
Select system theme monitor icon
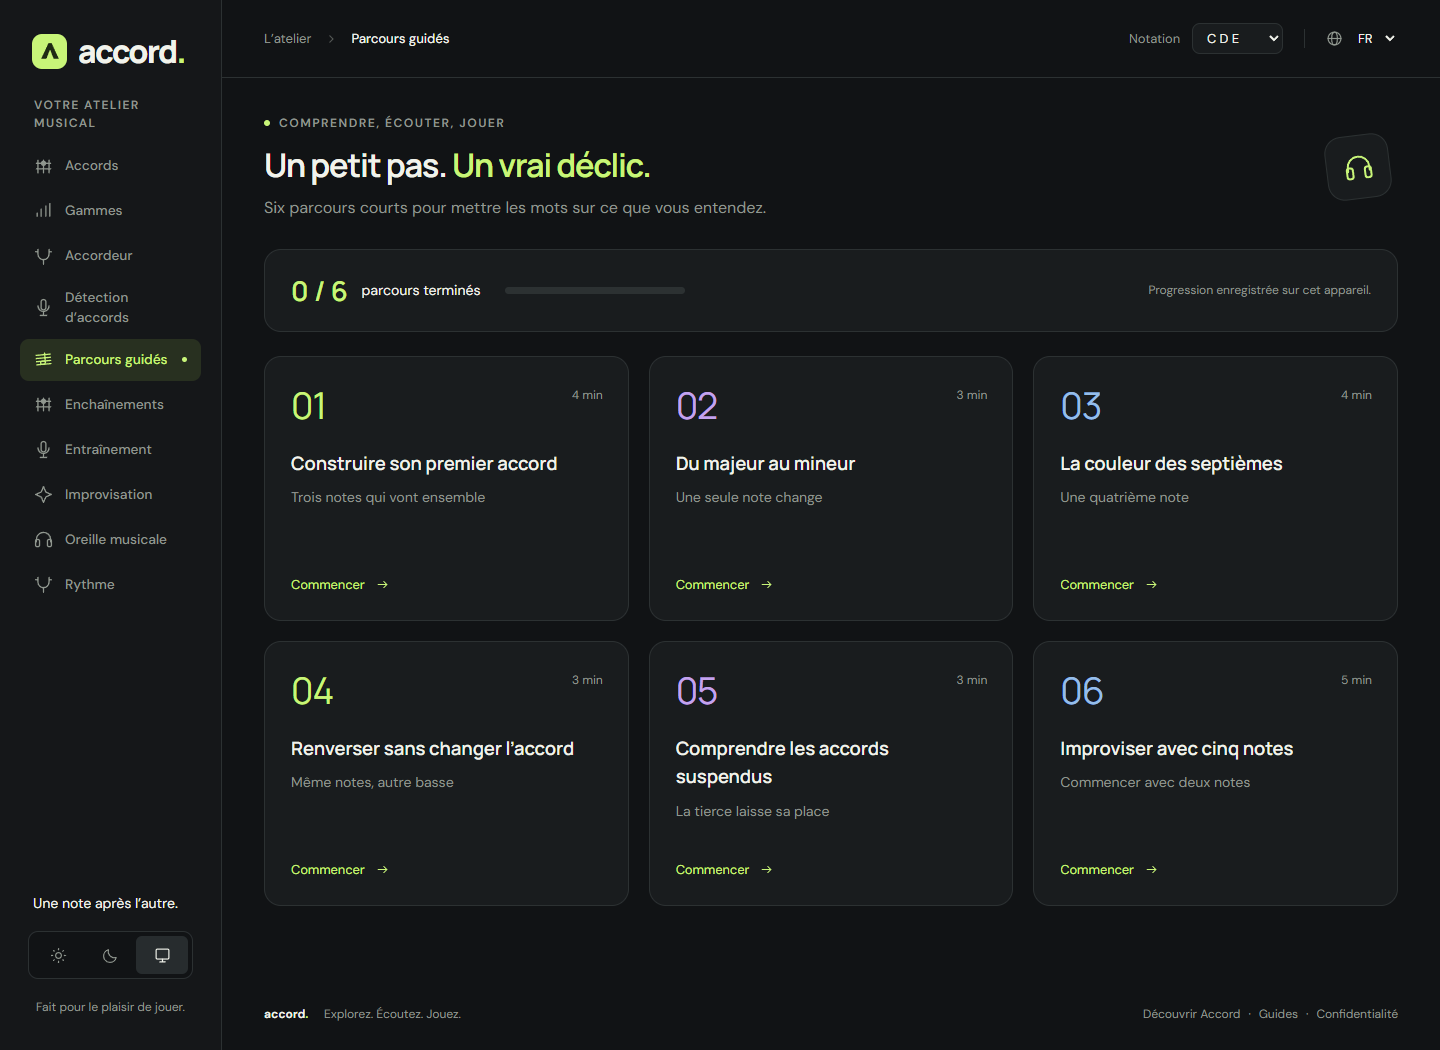162,956
